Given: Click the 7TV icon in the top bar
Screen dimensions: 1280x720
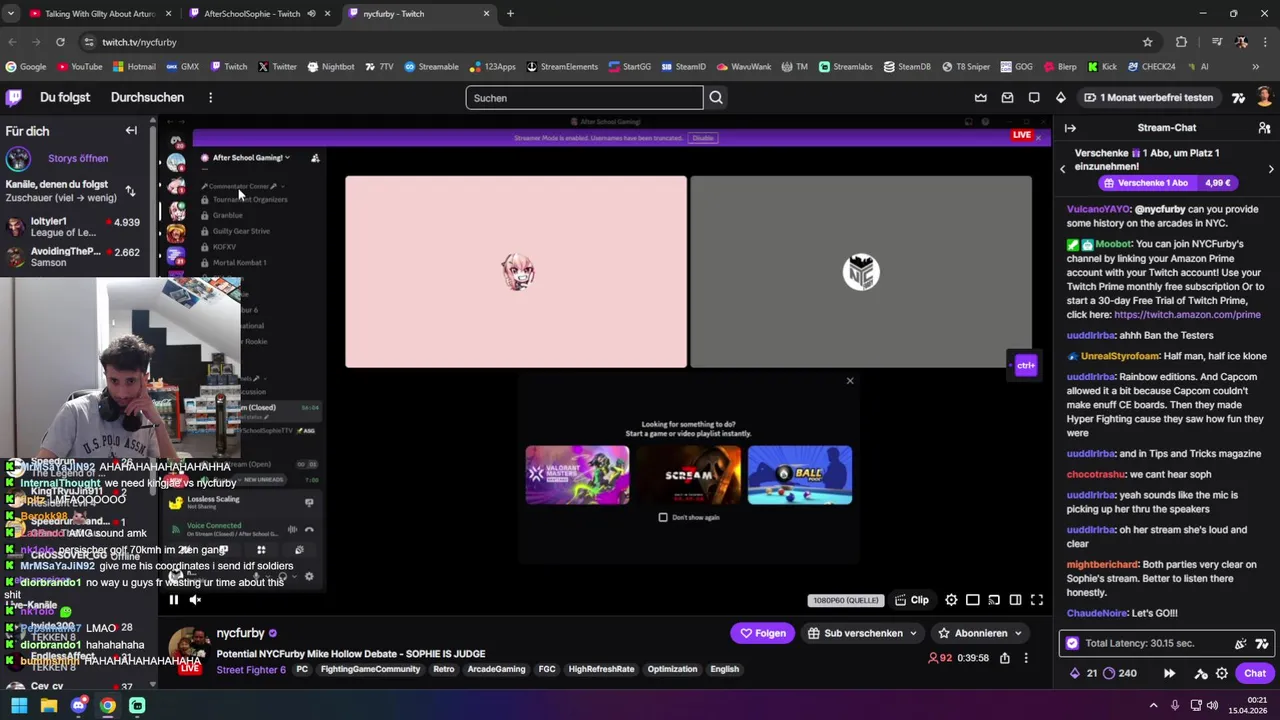Looking at the screenshot, I should tap(1239, 97).
